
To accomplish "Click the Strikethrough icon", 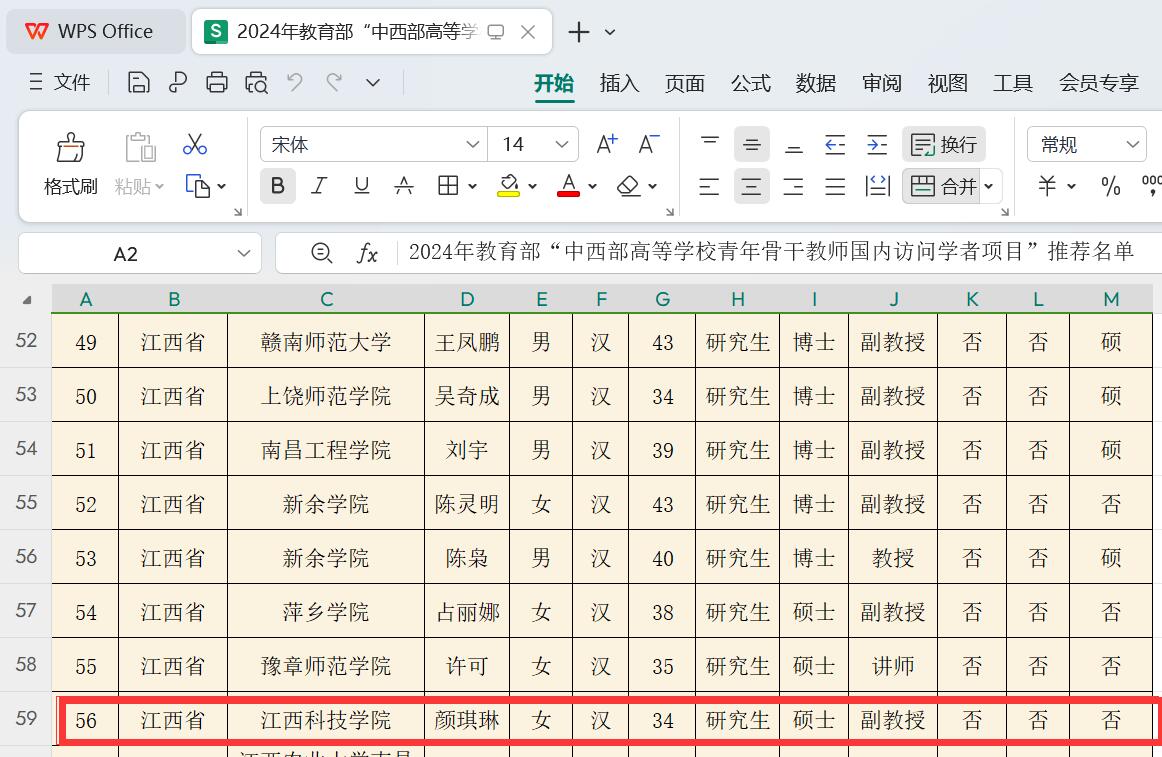I will point(404,186).
